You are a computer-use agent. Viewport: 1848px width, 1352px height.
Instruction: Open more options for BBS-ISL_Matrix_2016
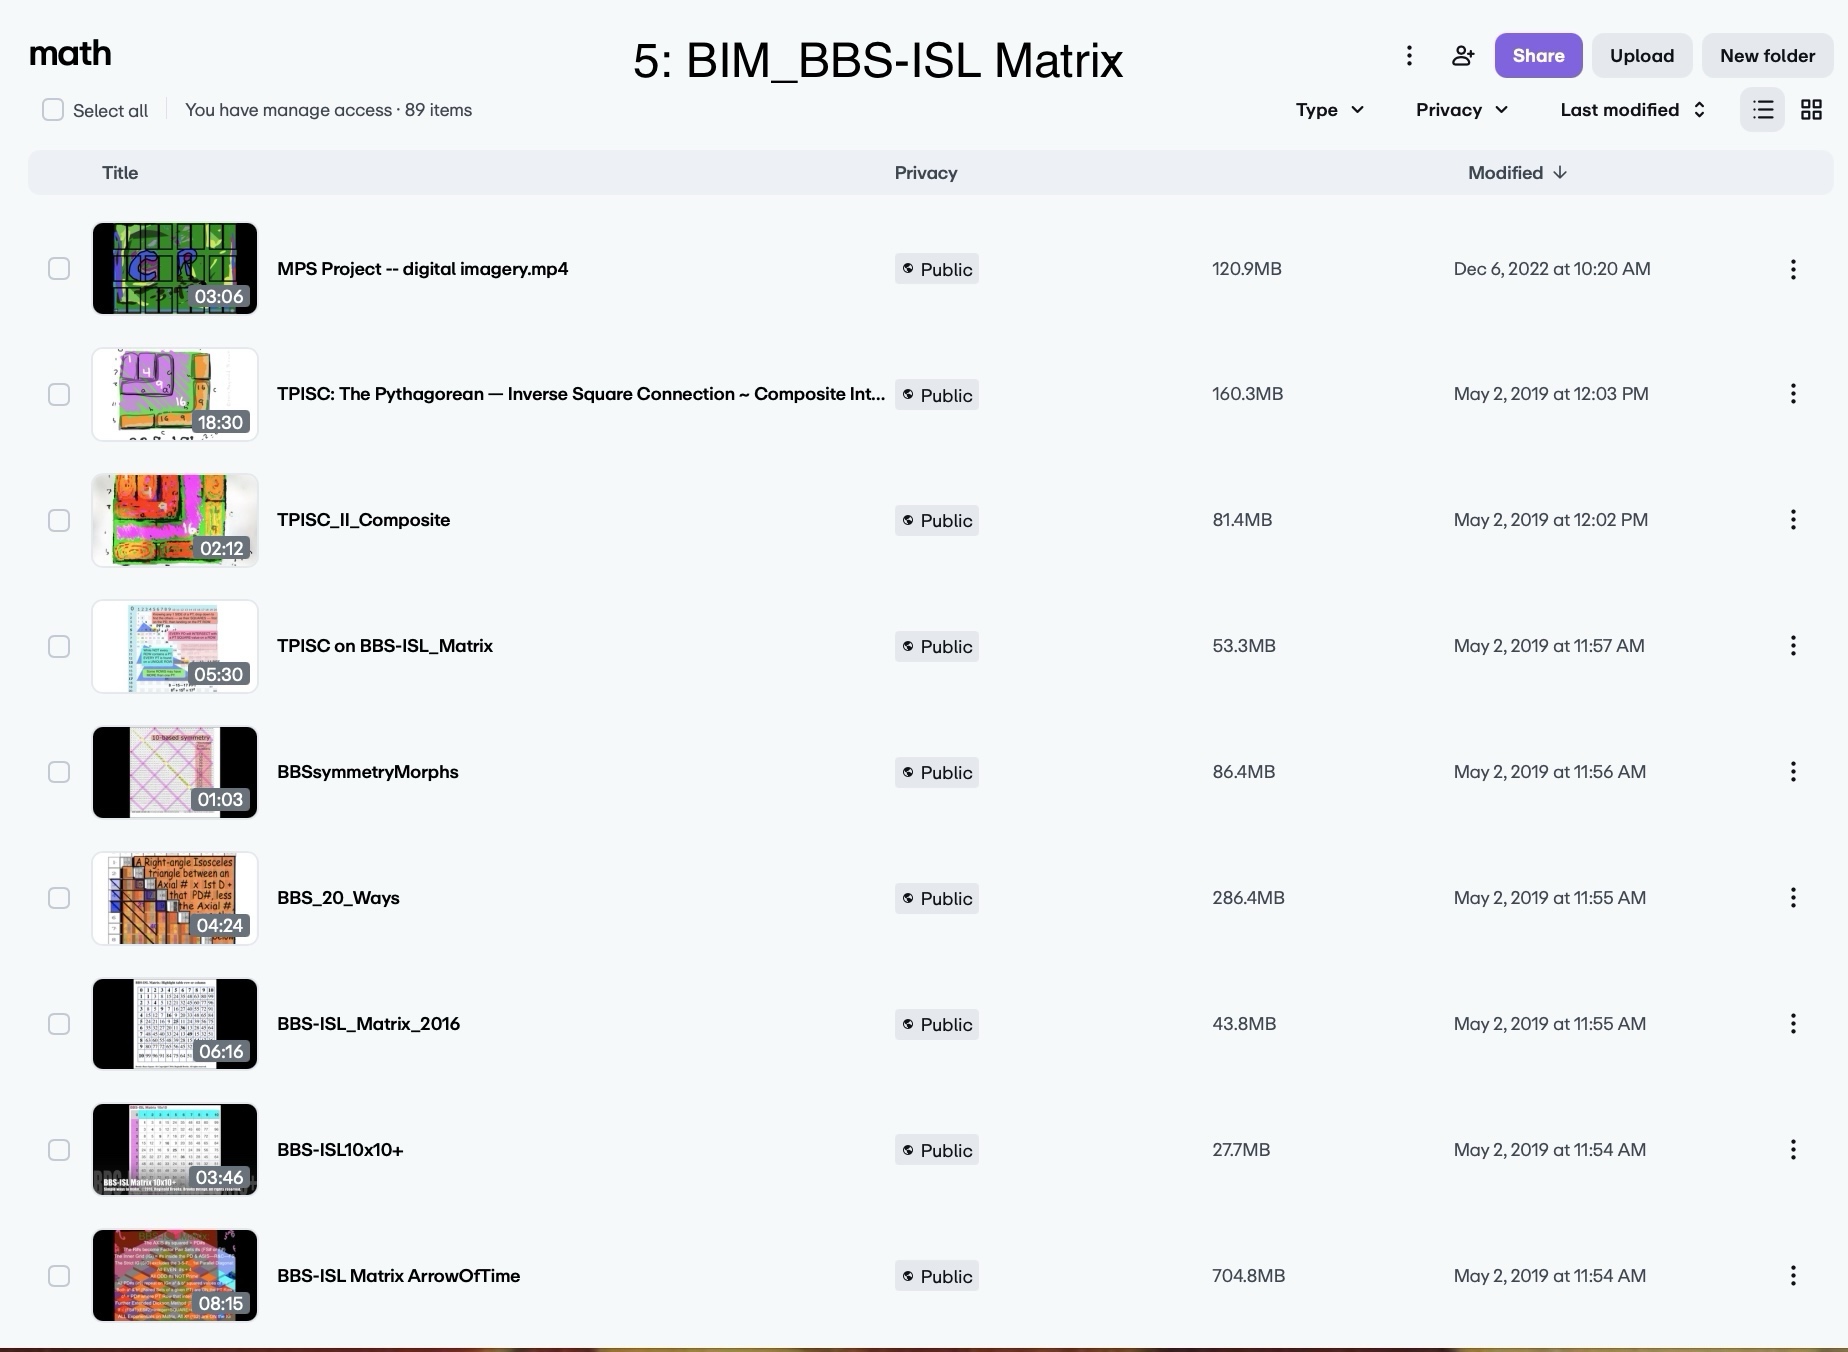(1793, 1024)
